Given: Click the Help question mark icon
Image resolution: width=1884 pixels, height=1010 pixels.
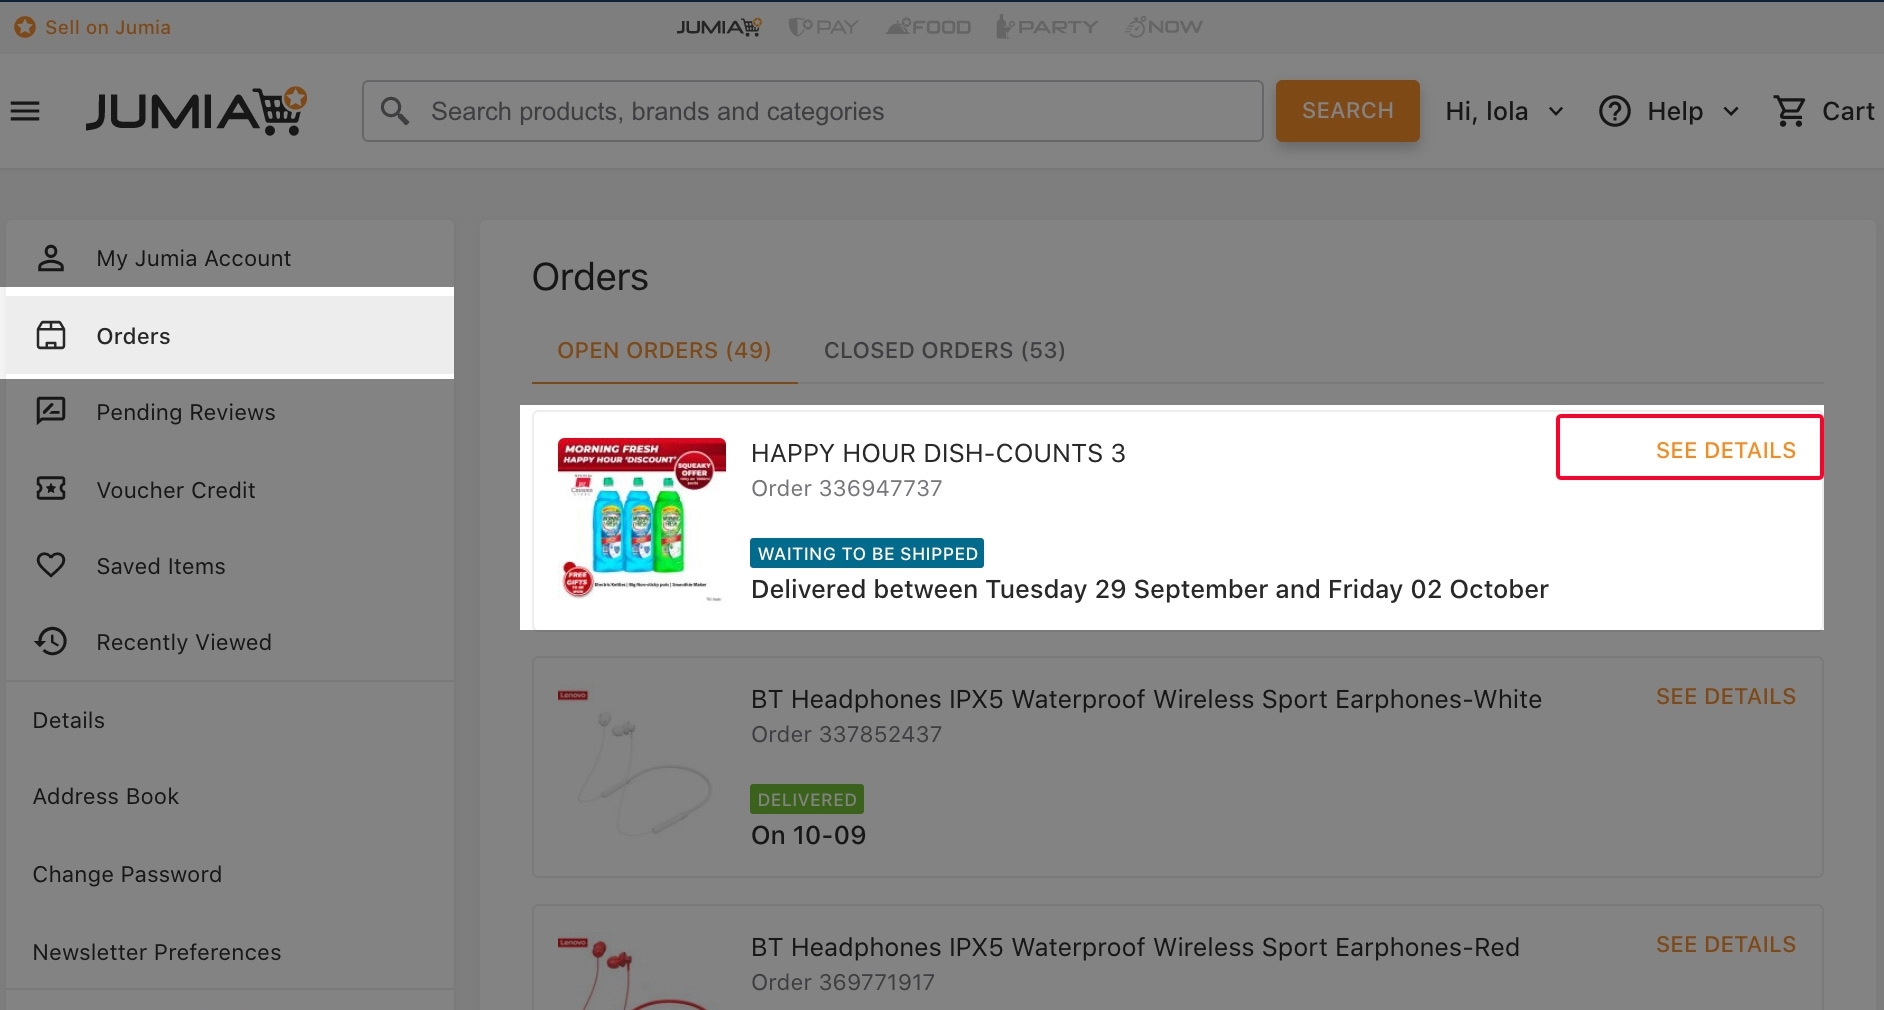Looking at the screenshot, I should 1614,111.
